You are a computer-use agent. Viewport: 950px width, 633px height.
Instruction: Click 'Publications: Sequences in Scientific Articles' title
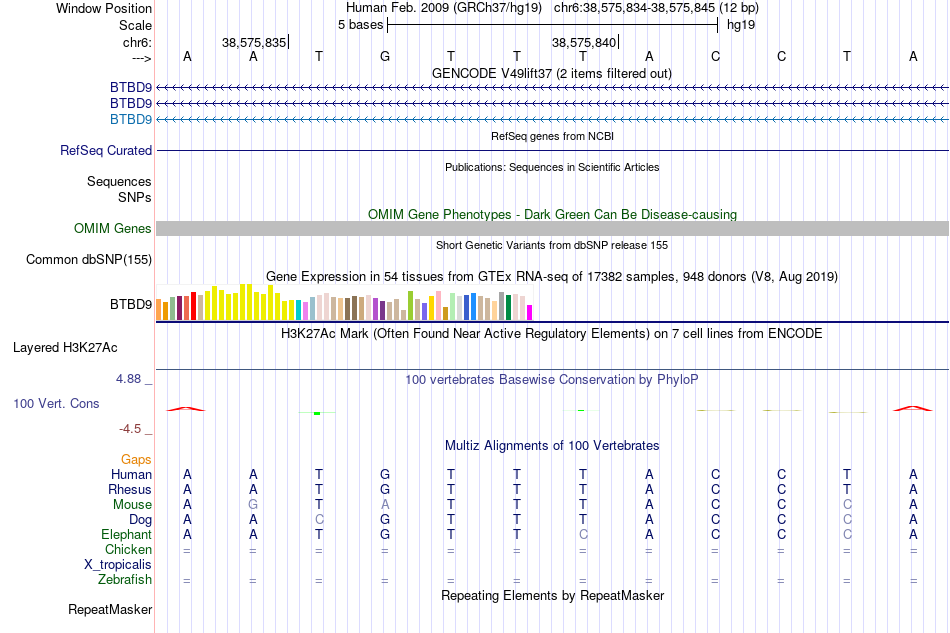(x=552, y=167)
